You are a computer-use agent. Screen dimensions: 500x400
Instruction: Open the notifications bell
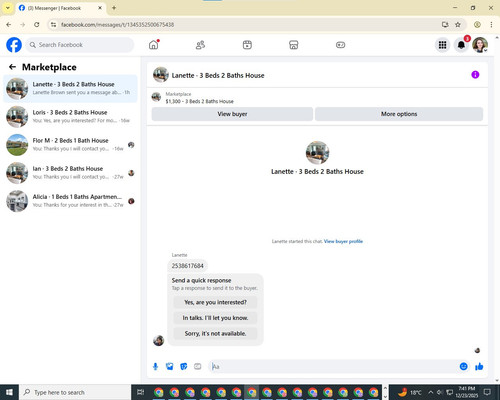pyautogui.click(x=461, y=45)
